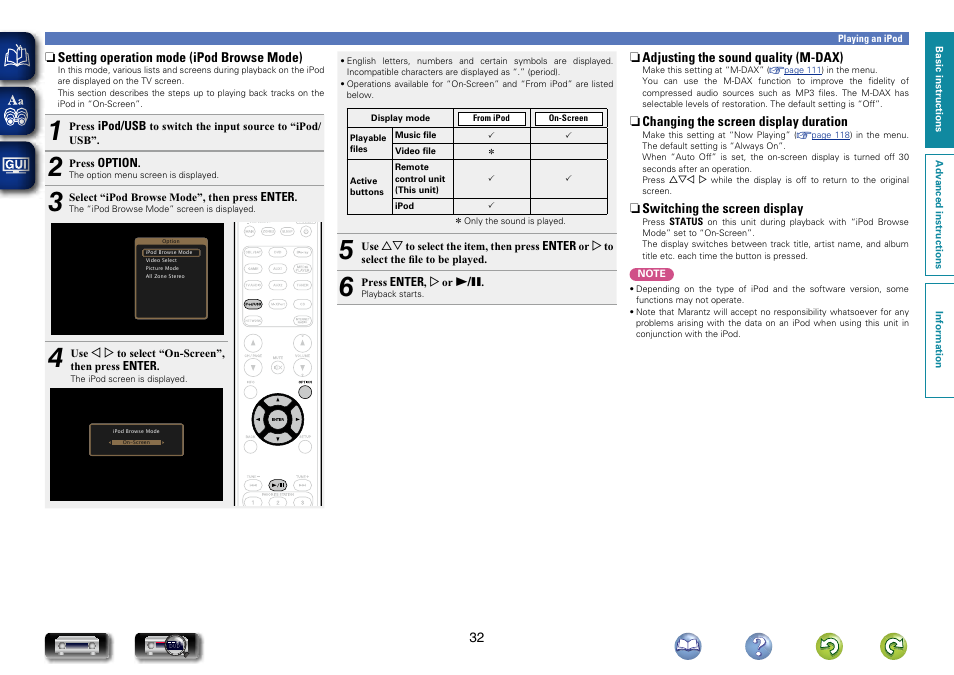This screenshot has width=954, height=675.
Task: Follow the page 118 link
Action: pyautogui.click(x=830, y=135)
